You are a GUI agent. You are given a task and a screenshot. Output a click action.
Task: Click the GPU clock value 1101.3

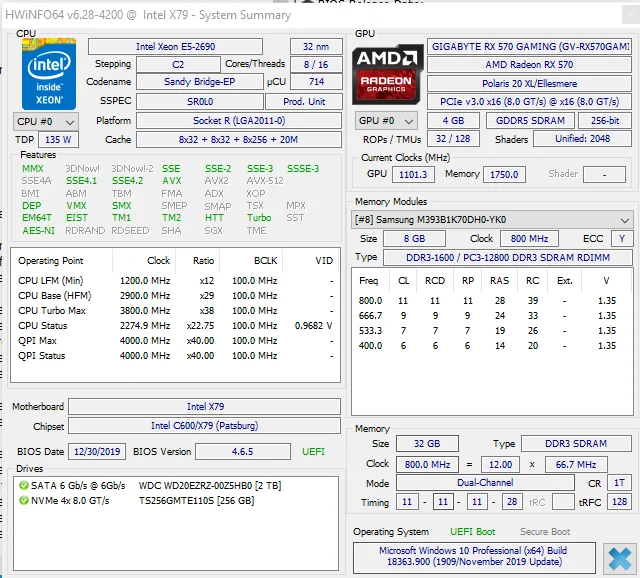tap(413, 174)
